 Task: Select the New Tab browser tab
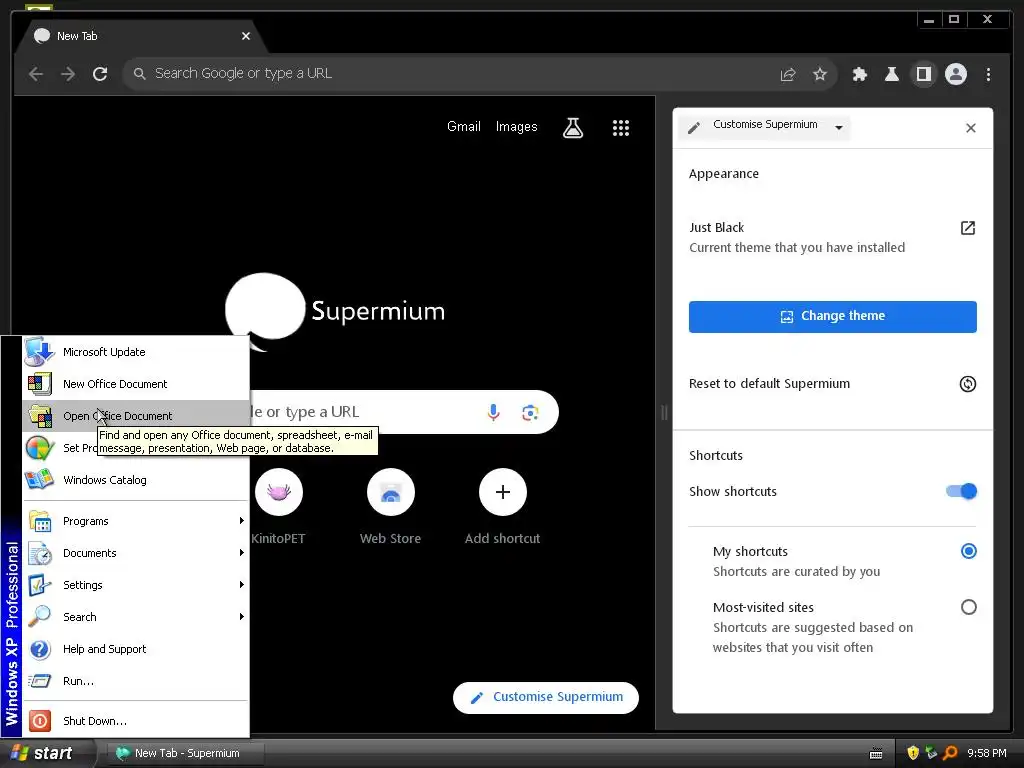(140, 37)
